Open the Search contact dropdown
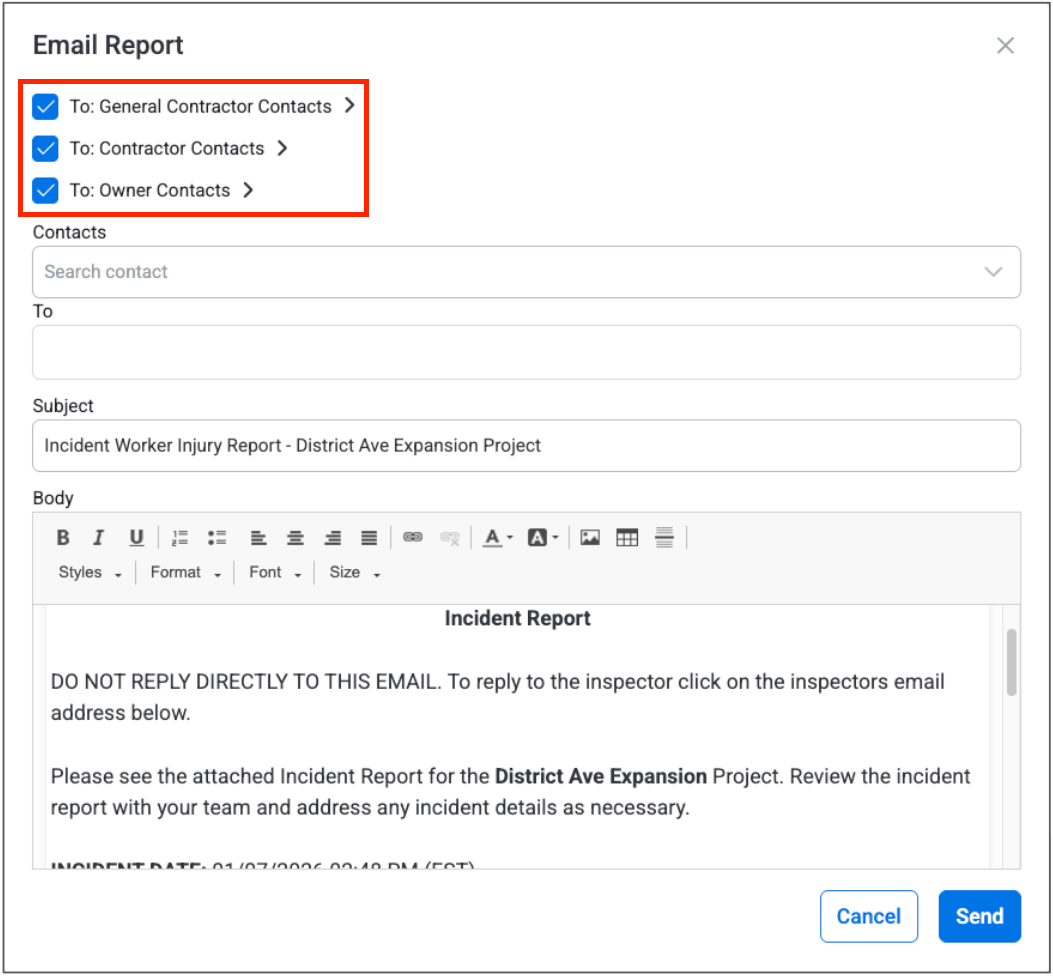Image resolution: width=1053 pixels, height=977 pixels. 992,272
